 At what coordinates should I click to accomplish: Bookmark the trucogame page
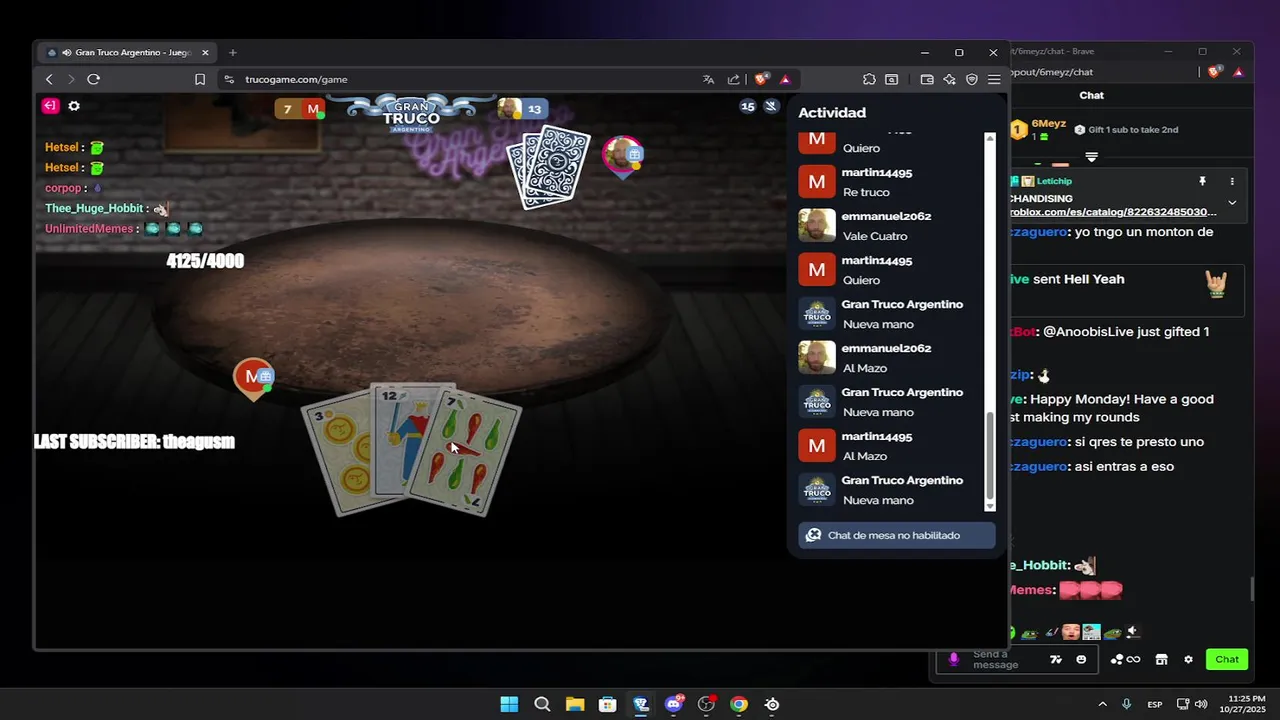click(x=200, y=79)
